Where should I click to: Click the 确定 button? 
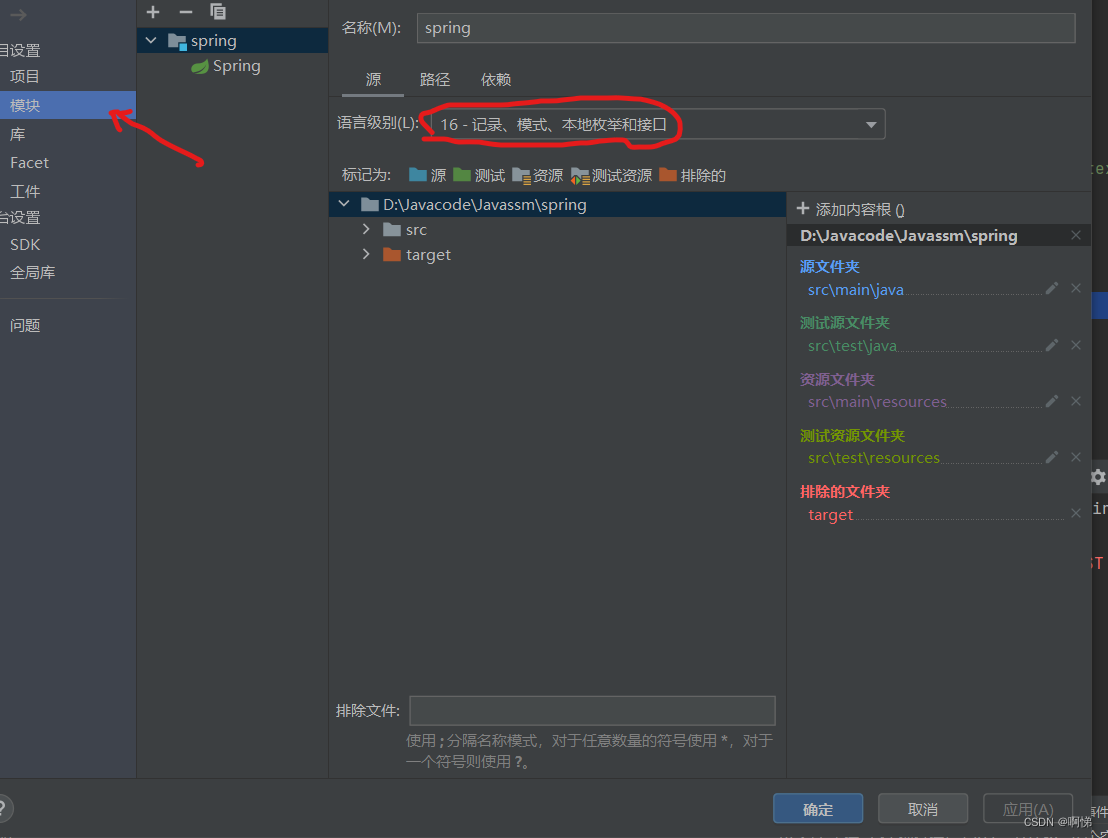click(x=818, y=808)
